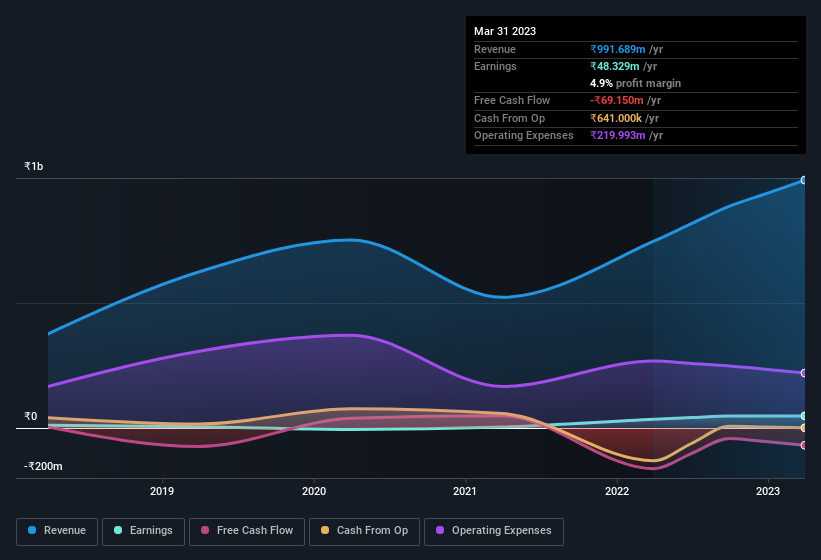
Task: Click the 2020 x-axis label
Action: (314, 491)
